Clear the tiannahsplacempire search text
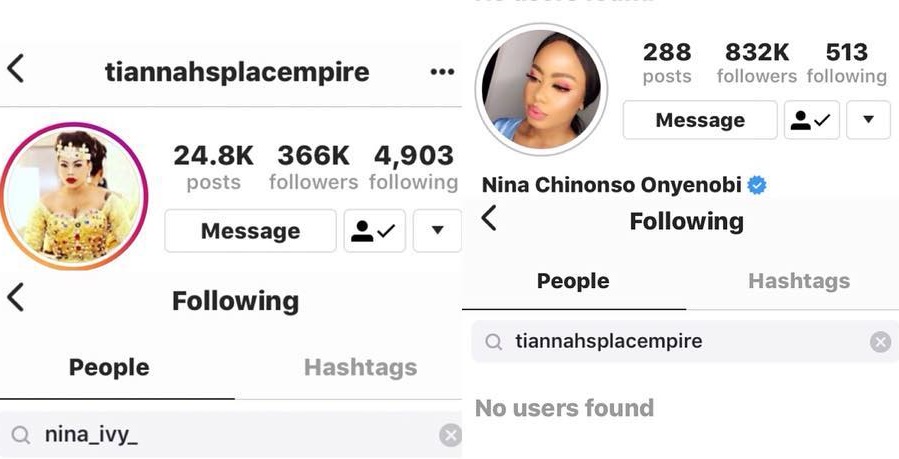The image size is (899, 459). (x=880, y=342)
